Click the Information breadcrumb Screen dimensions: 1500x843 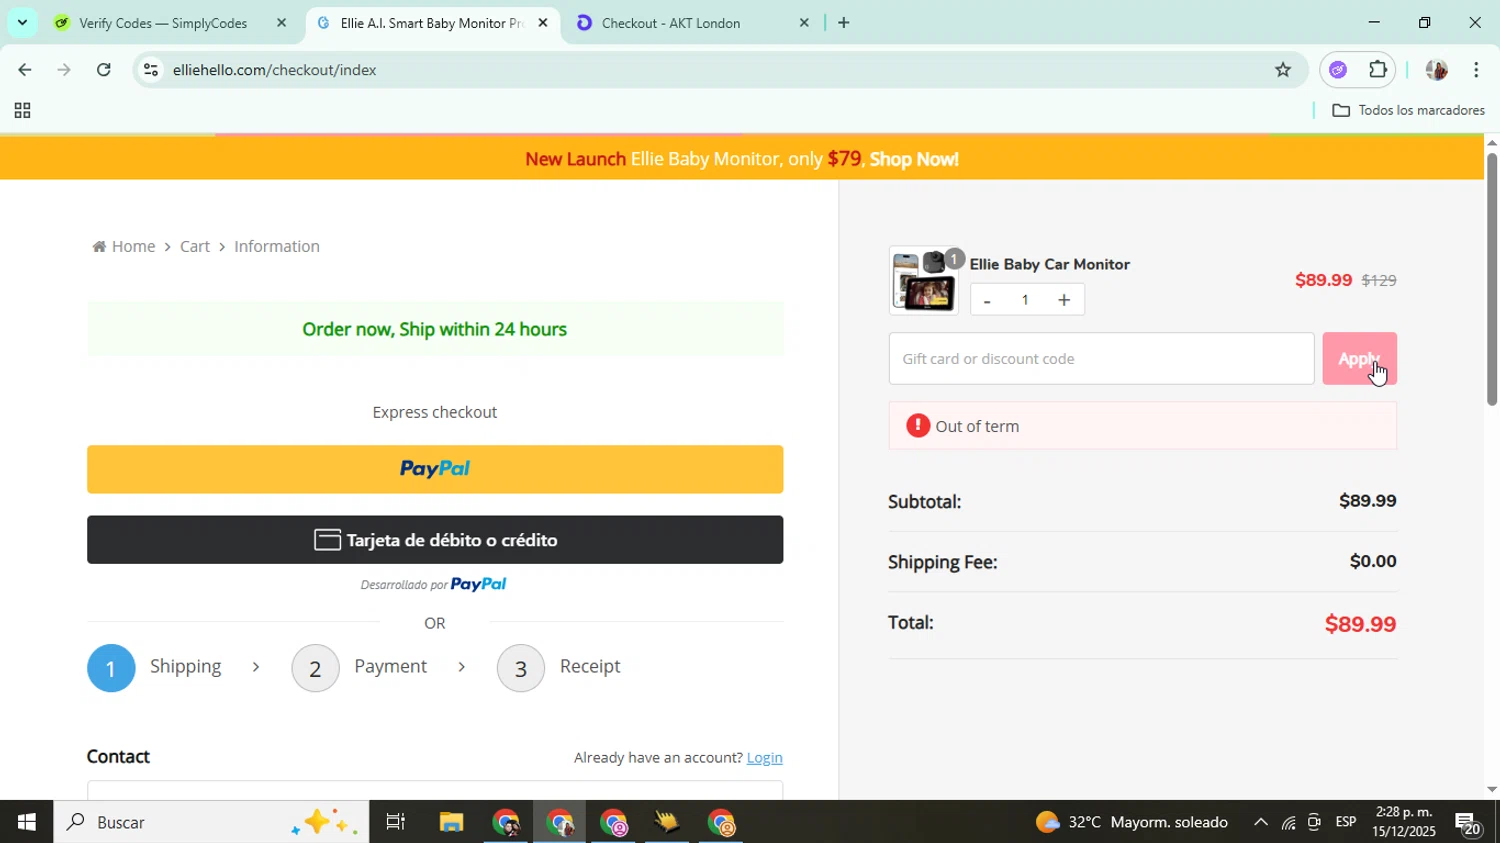[x=277, y=247]
